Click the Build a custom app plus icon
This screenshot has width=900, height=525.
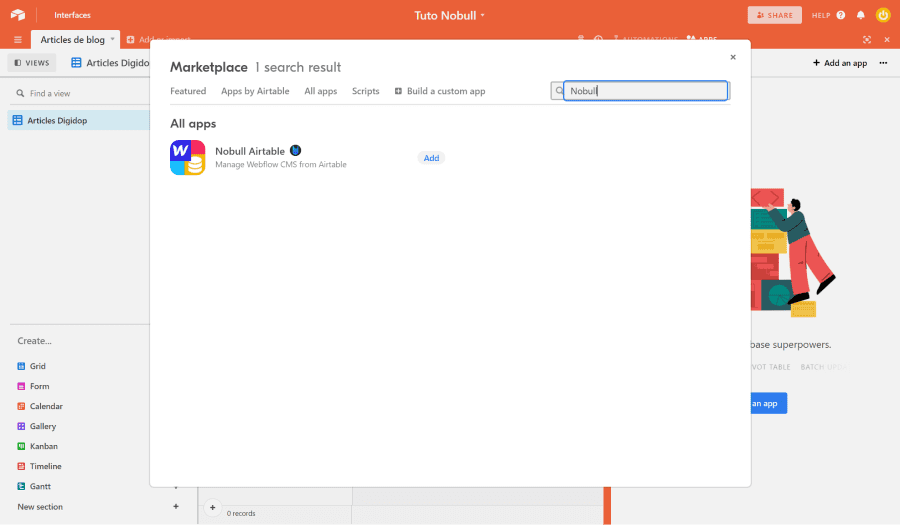point(398,91)
